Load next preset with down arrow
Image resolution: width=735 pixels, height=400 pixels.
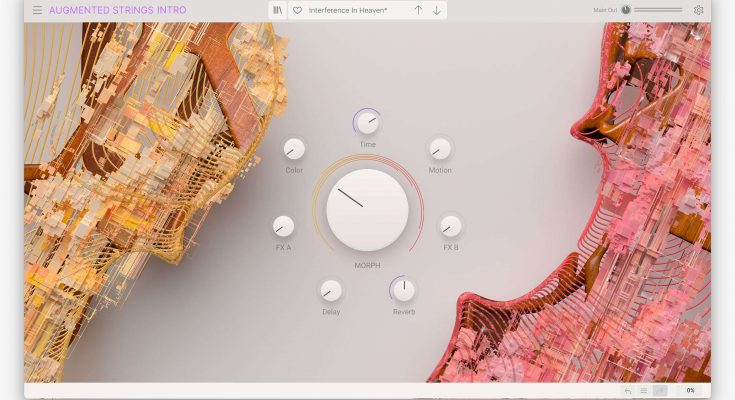point(437,10)
